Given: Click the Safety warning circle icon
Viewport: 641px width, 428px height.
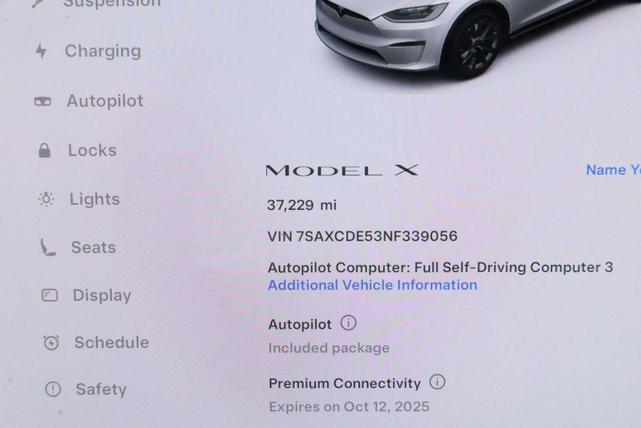Looking at the screenshot, I should [53, 389].
